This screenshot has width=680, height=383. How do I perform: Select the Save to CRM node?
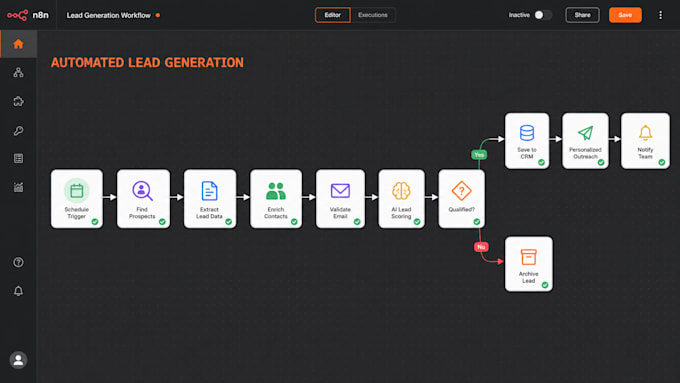[527, 141]
